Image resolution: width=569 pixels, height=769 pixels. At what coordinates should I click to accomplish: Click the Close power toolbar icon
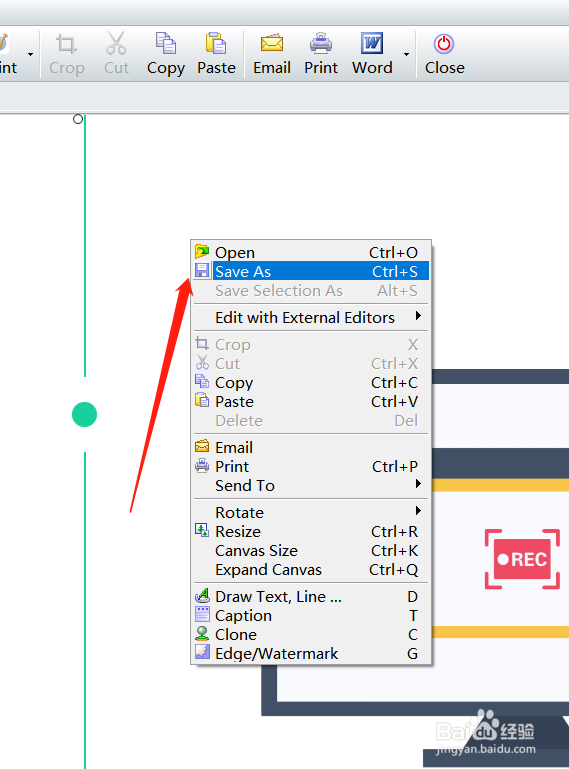(444, 44)
